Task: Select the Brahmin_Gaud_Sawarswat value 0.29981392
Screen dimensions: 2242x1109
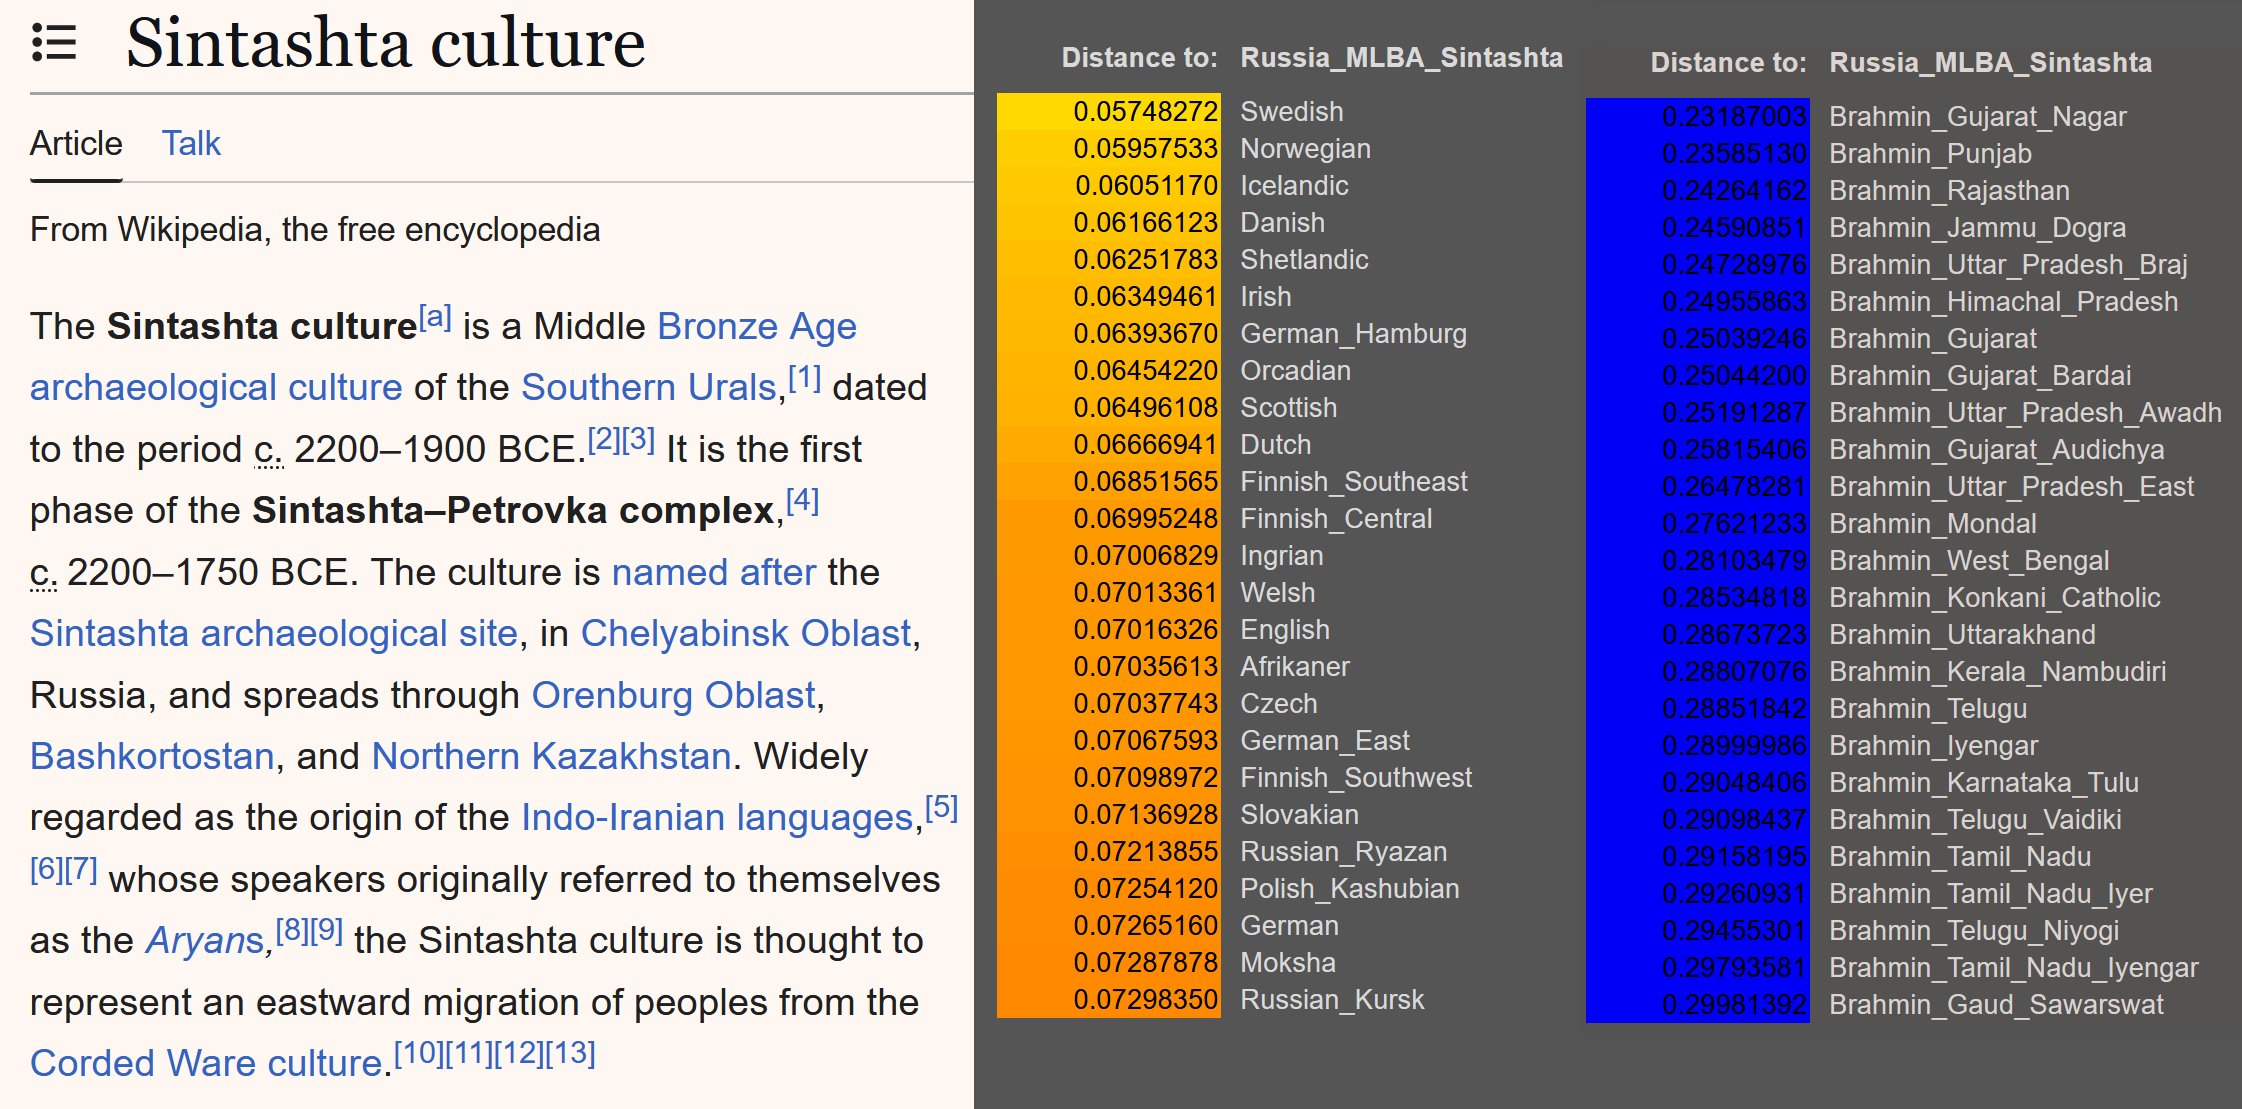Action: tap(1734, 1005)
